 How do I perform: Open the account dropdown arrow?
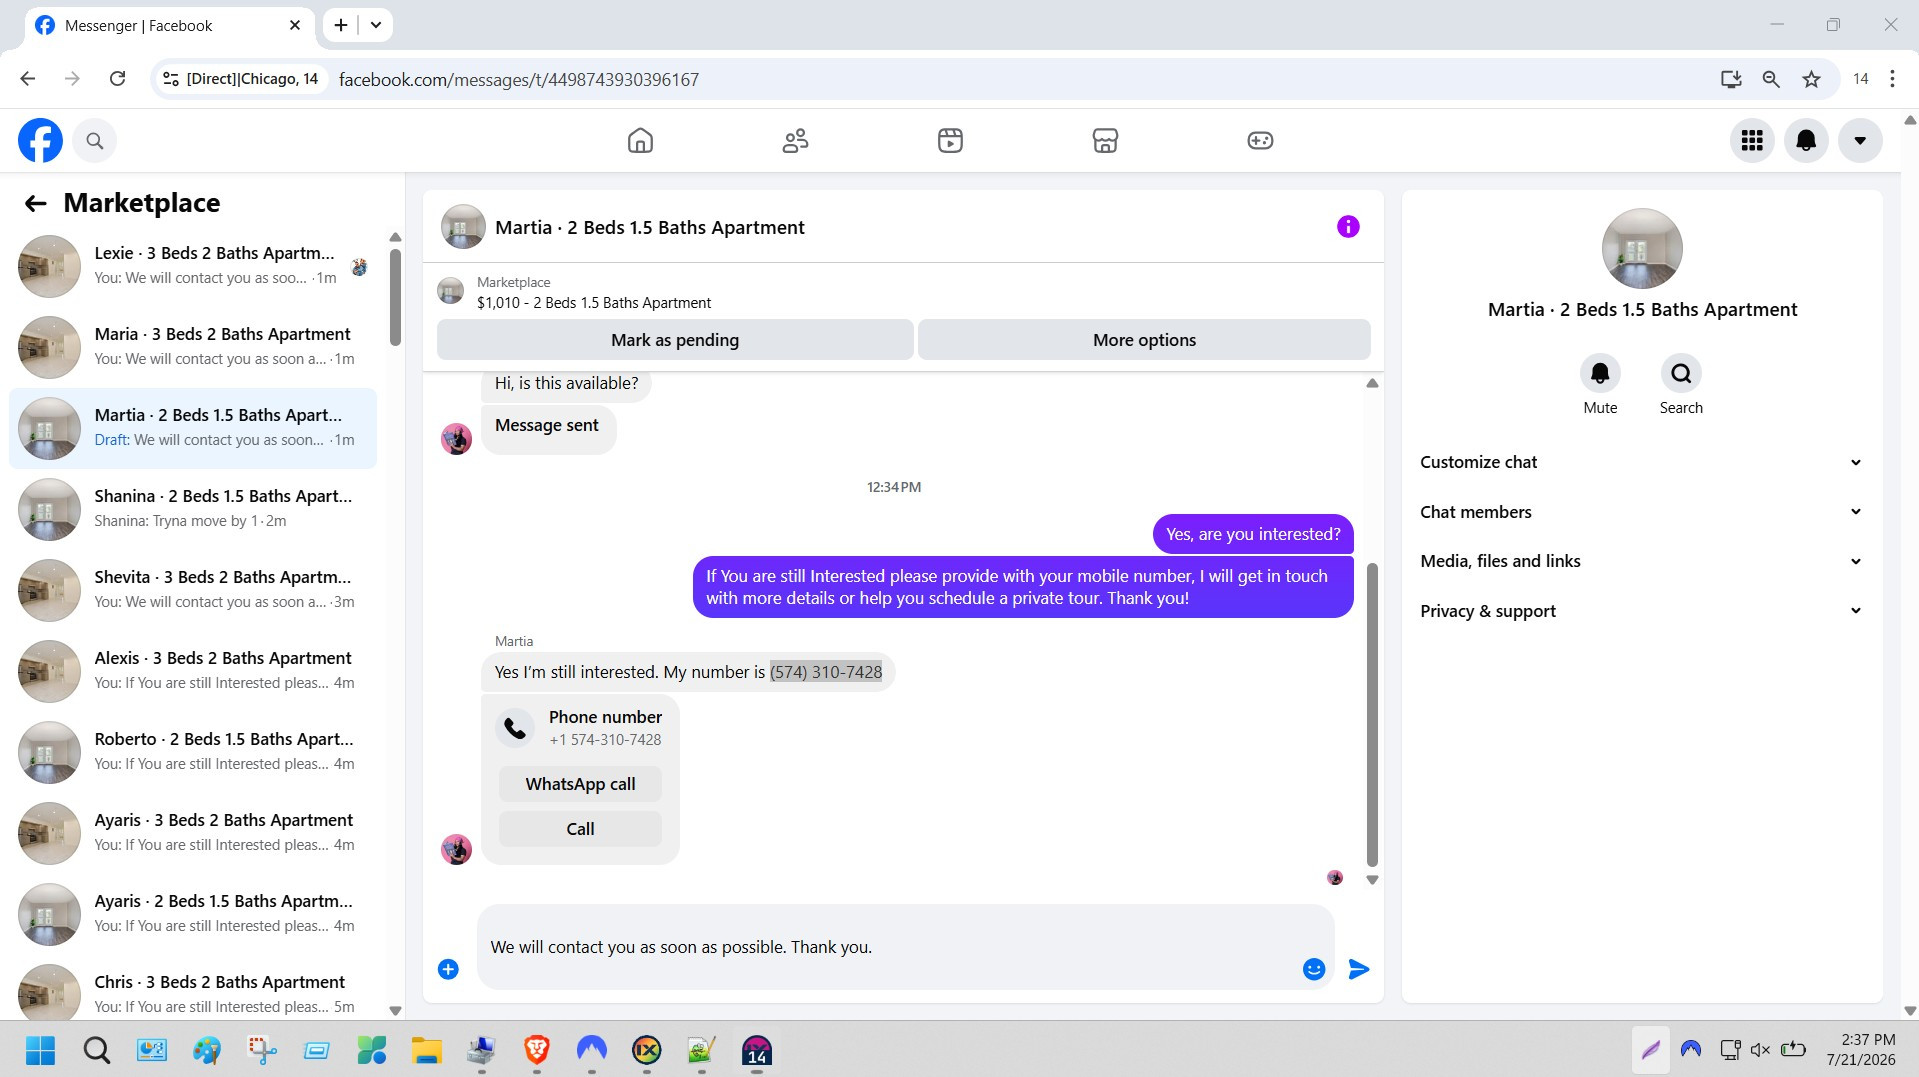(x=1860, y=141)
